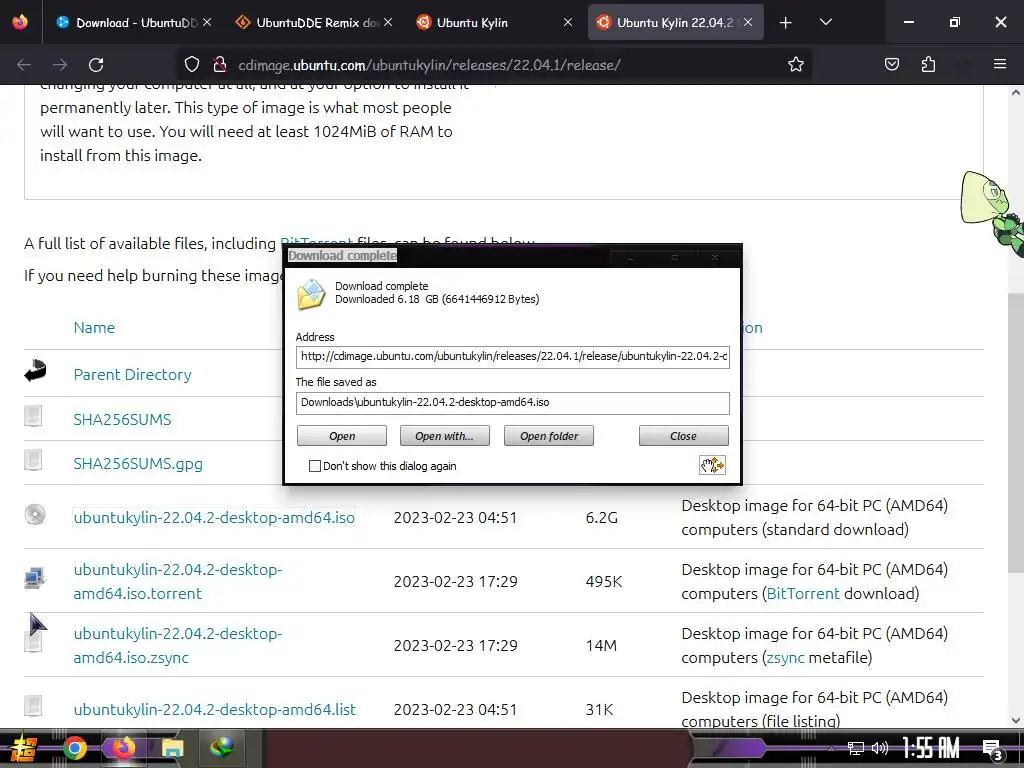Go back to previous page
This screenshot has width=1024, height=768.
[24, 65]
